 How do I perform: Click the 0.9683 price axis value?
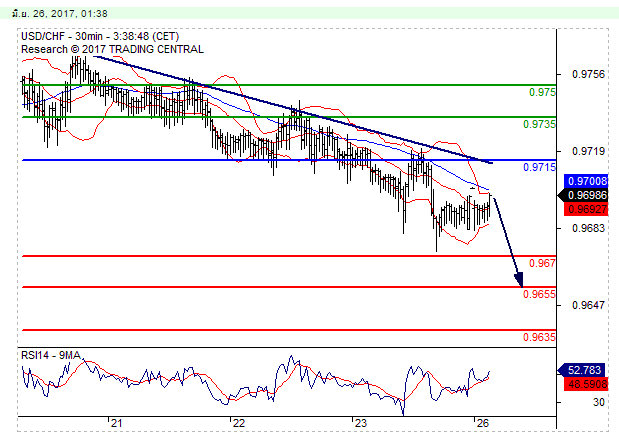tap(588, 228)
